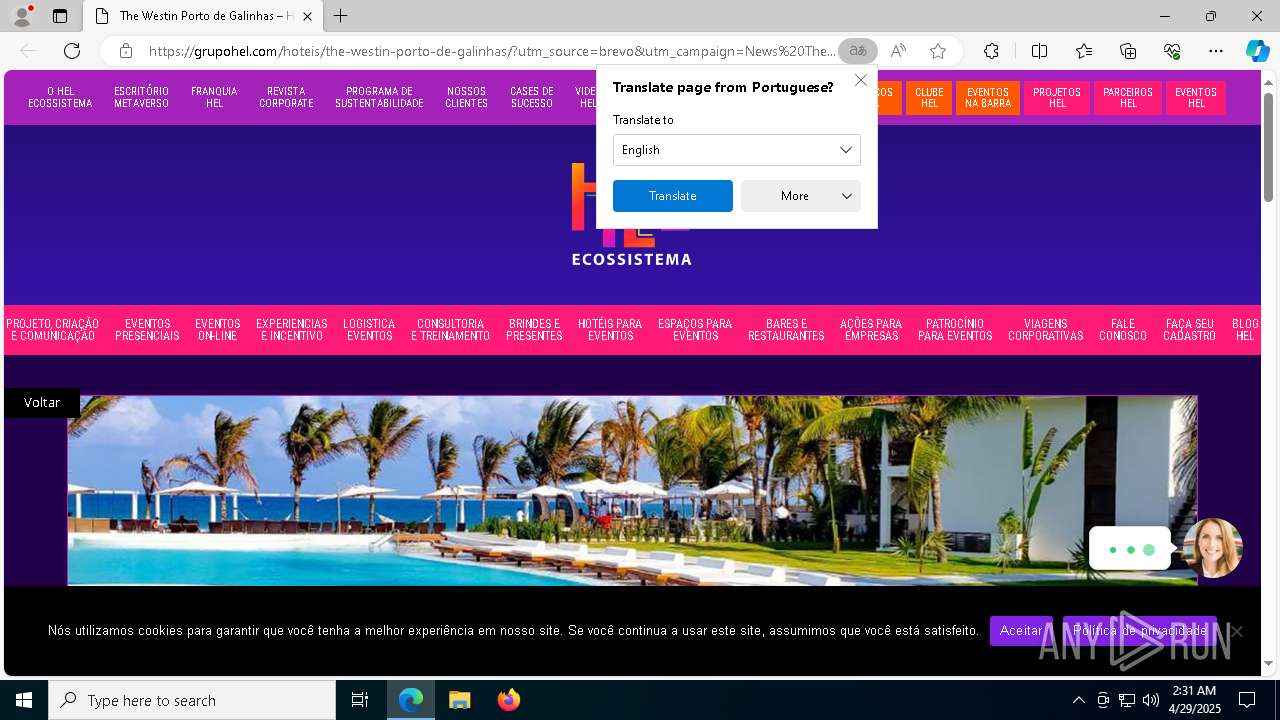Open Eventos HEL pink button
This screenshot has height=720, width=1280.
[x=1196, y=98]
